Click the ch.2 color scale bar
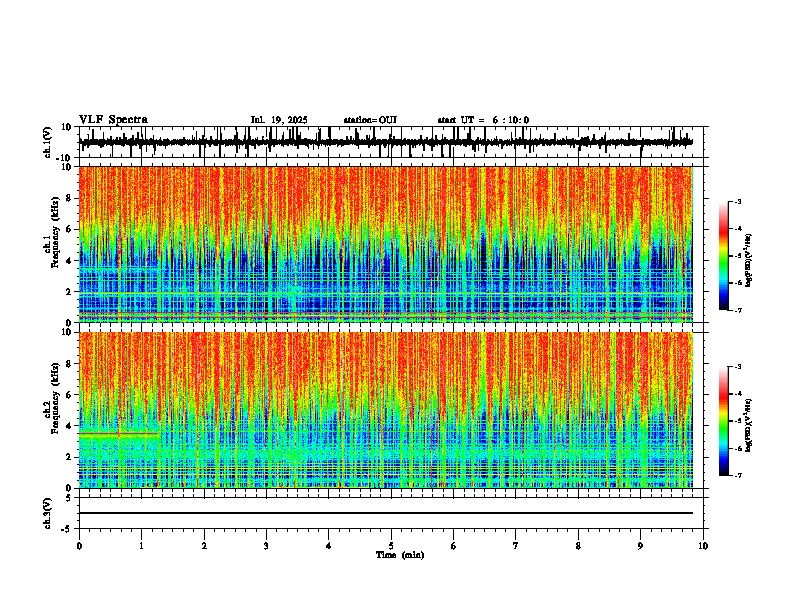 724,421
